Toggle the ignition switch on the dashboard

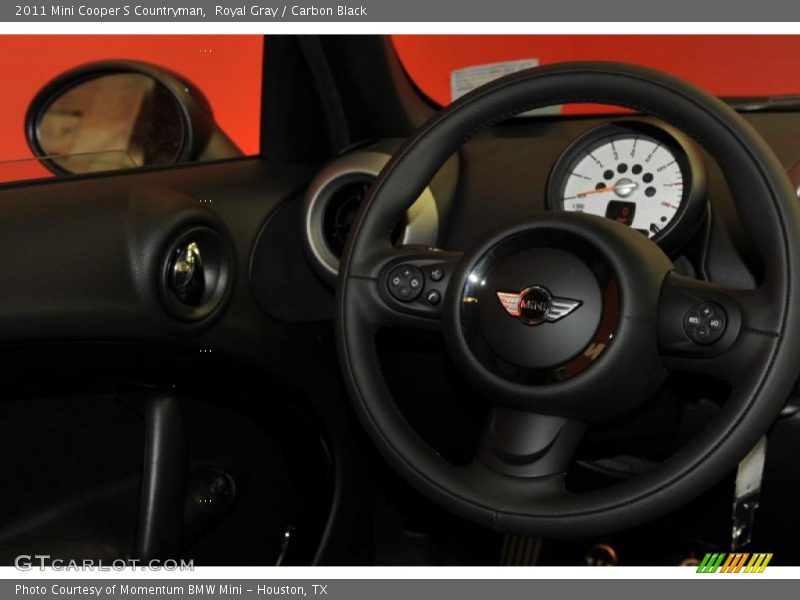(x=188, y=263)
